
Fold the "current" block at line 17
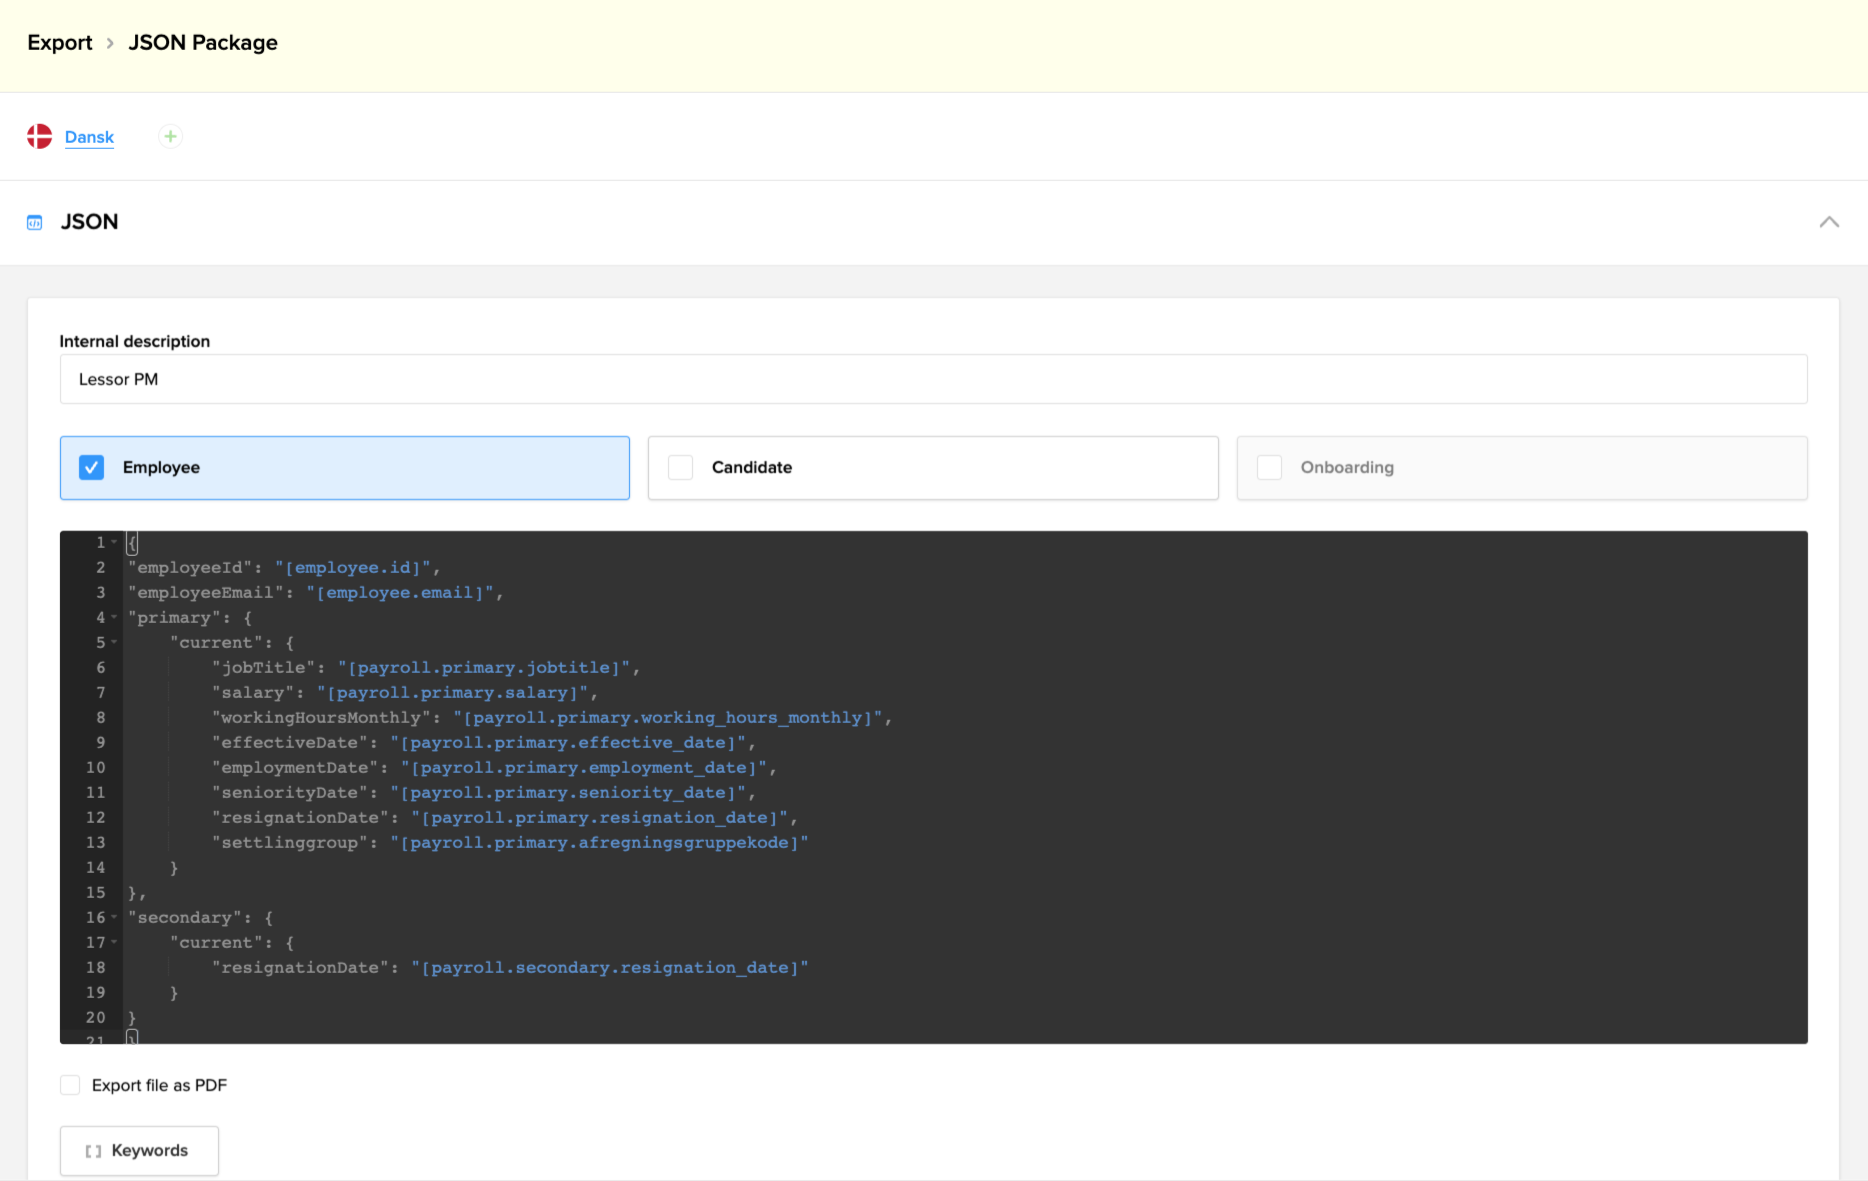pos(114,943)
